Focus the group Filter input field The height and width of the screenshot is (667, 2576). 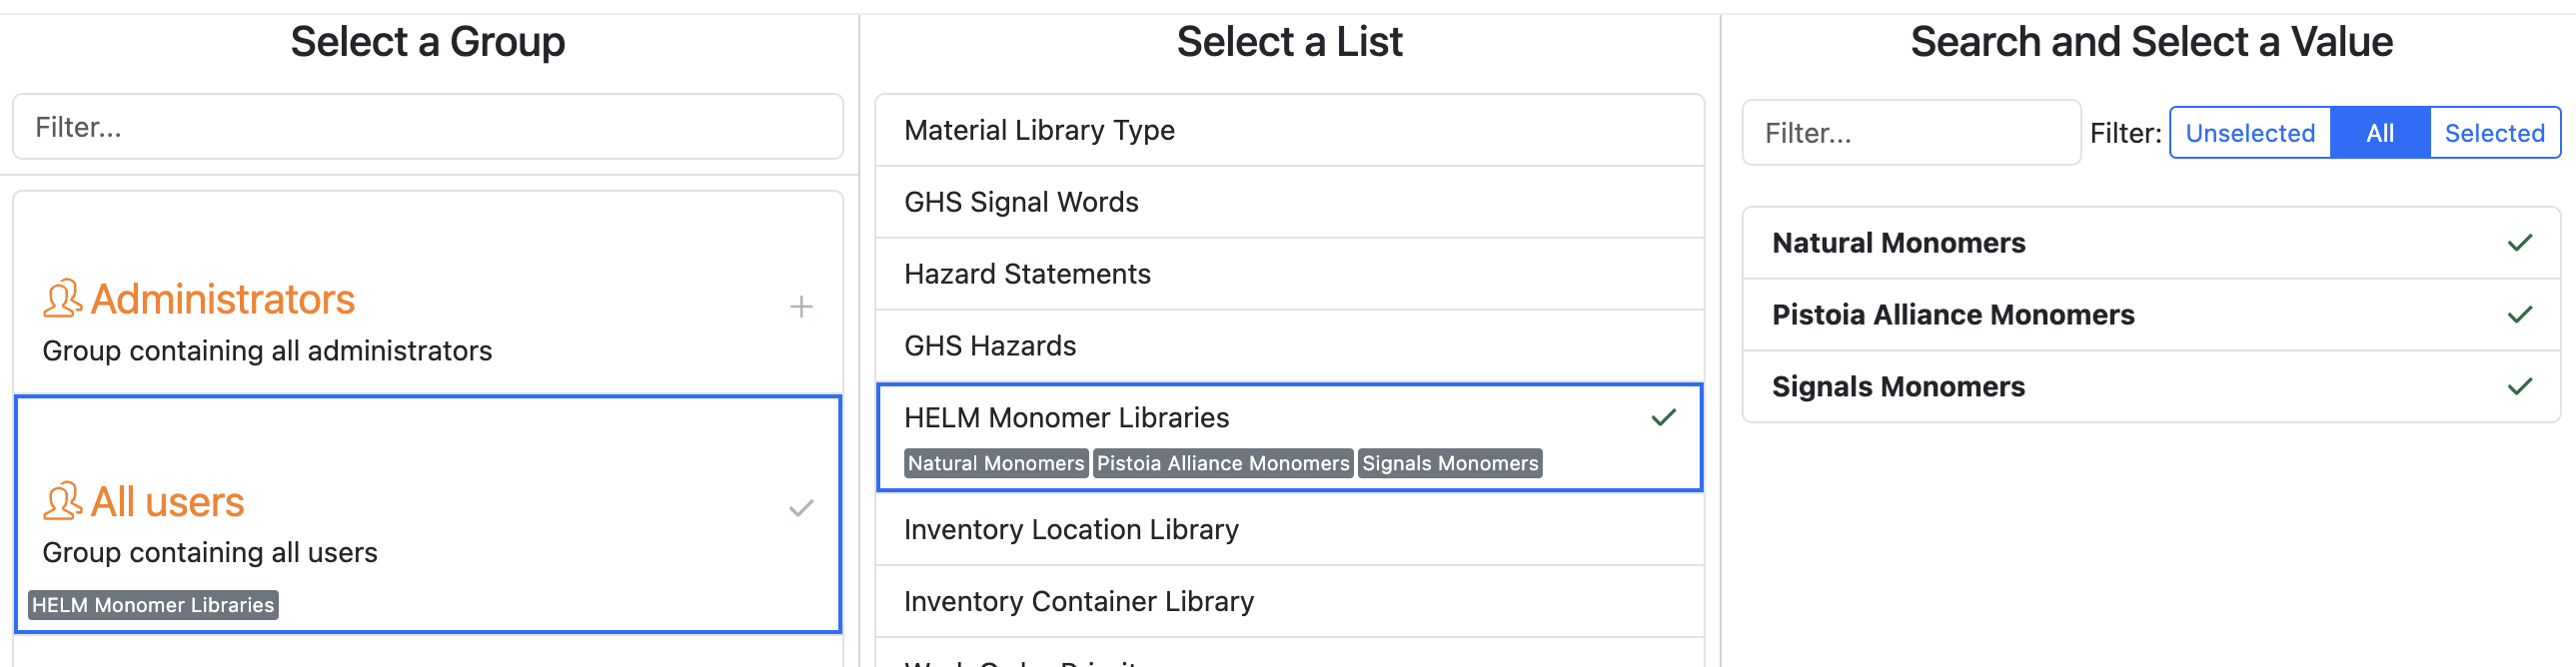click(x=428, y=127)
